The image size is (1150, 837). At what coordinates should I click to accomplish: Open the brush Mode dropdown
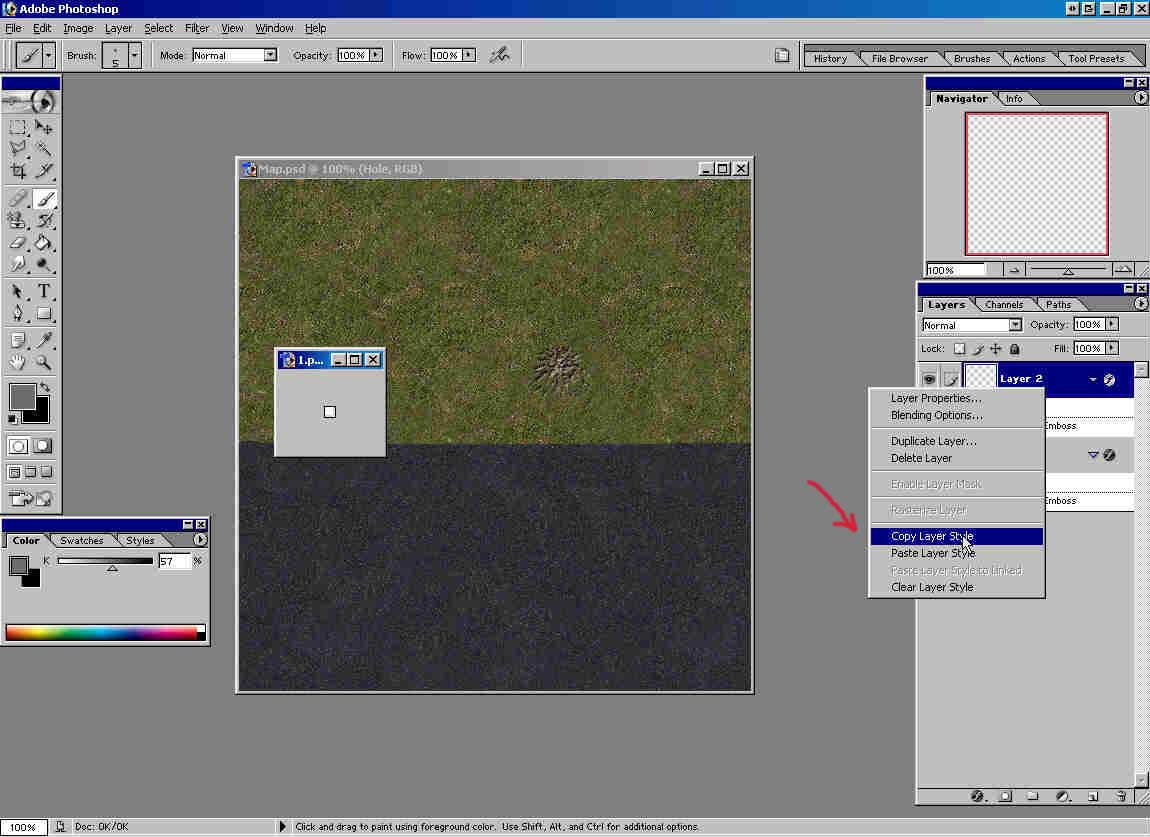pos(270,55)
